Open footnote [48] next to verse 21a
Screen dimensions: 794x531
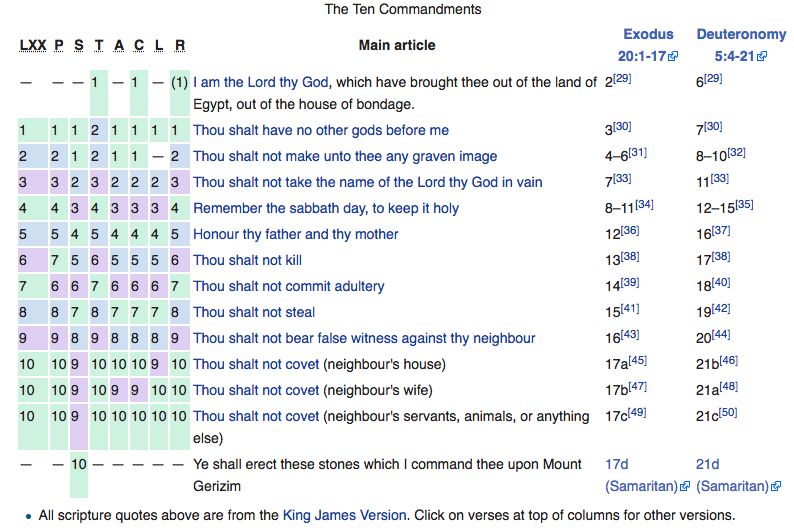pyautogui.click(x=729, y=386)
